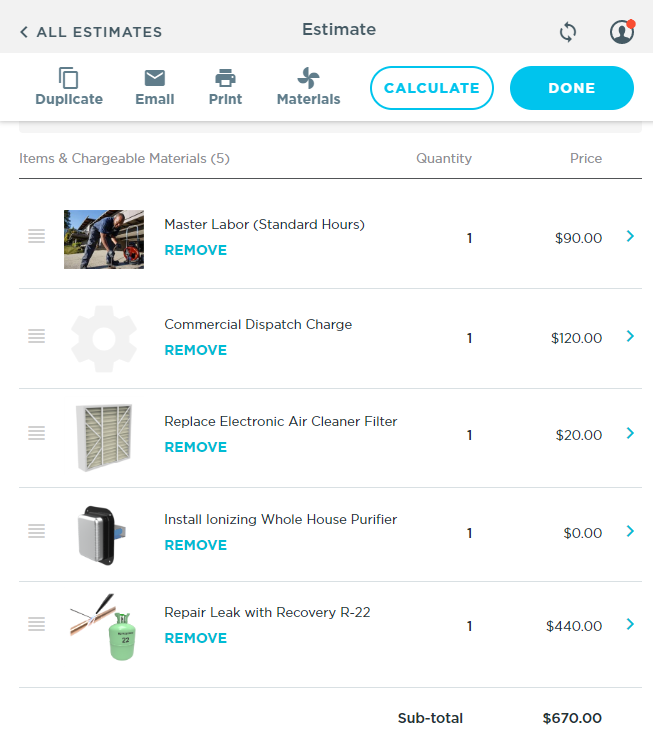
Task: Remove Install Ionizing Whole House Purifier
Action: (195, 545)
